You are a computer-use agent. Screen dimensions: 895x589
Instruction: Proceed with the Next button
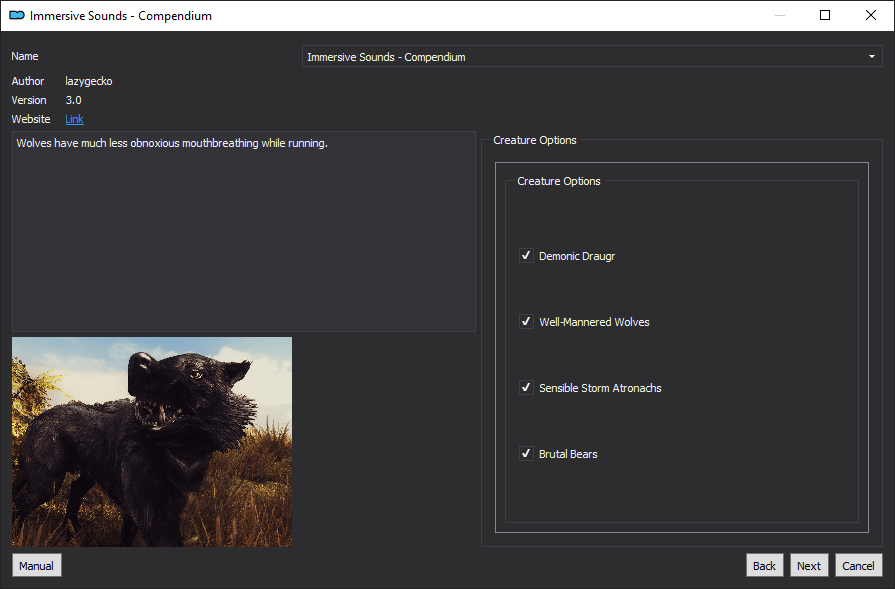point(809,566)
